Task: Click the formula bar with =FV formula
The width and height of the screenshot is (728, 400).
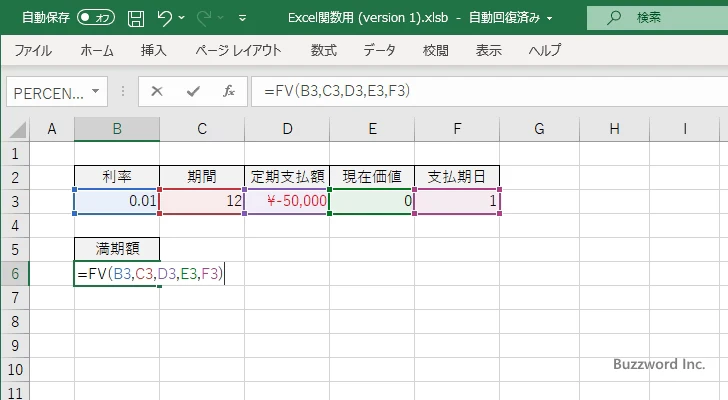Action: [489, 91]
